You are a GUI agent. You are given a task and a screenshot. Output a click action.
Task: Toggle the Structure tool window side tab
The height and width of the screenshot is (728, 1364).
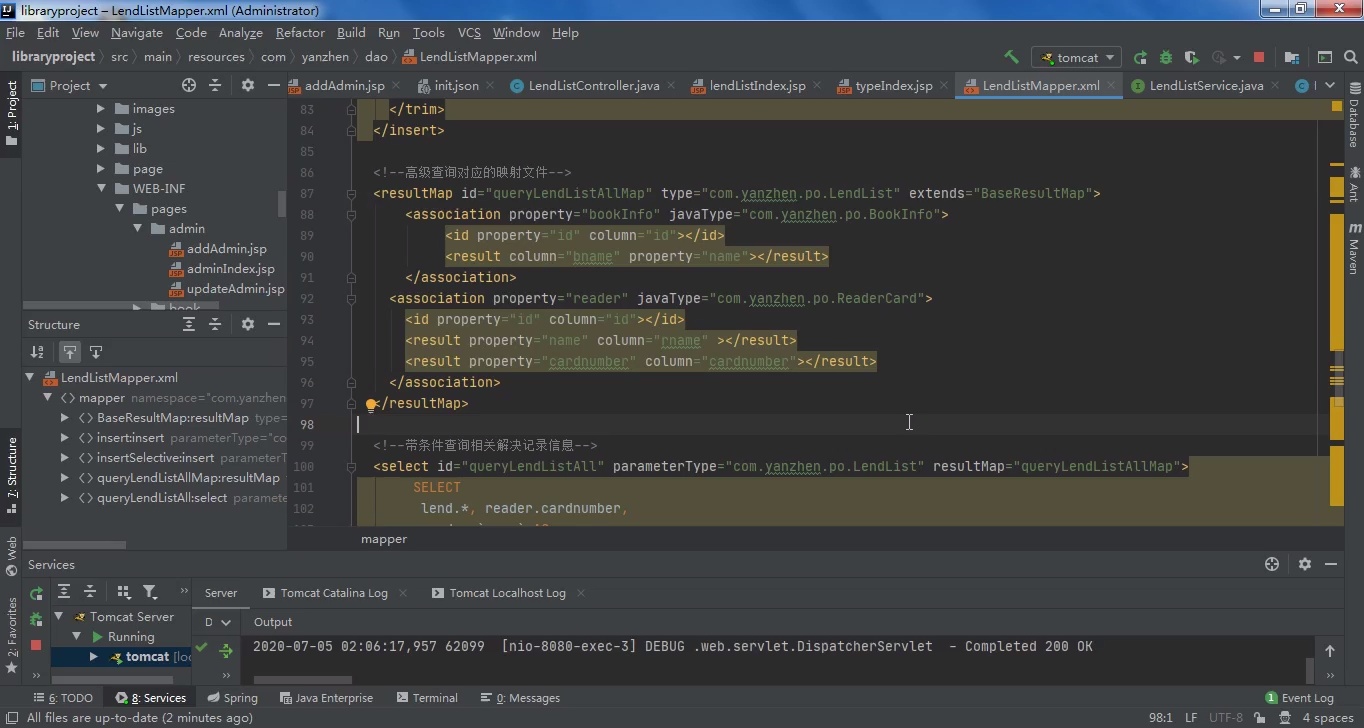pyautogui.click(x=12, y=472)
